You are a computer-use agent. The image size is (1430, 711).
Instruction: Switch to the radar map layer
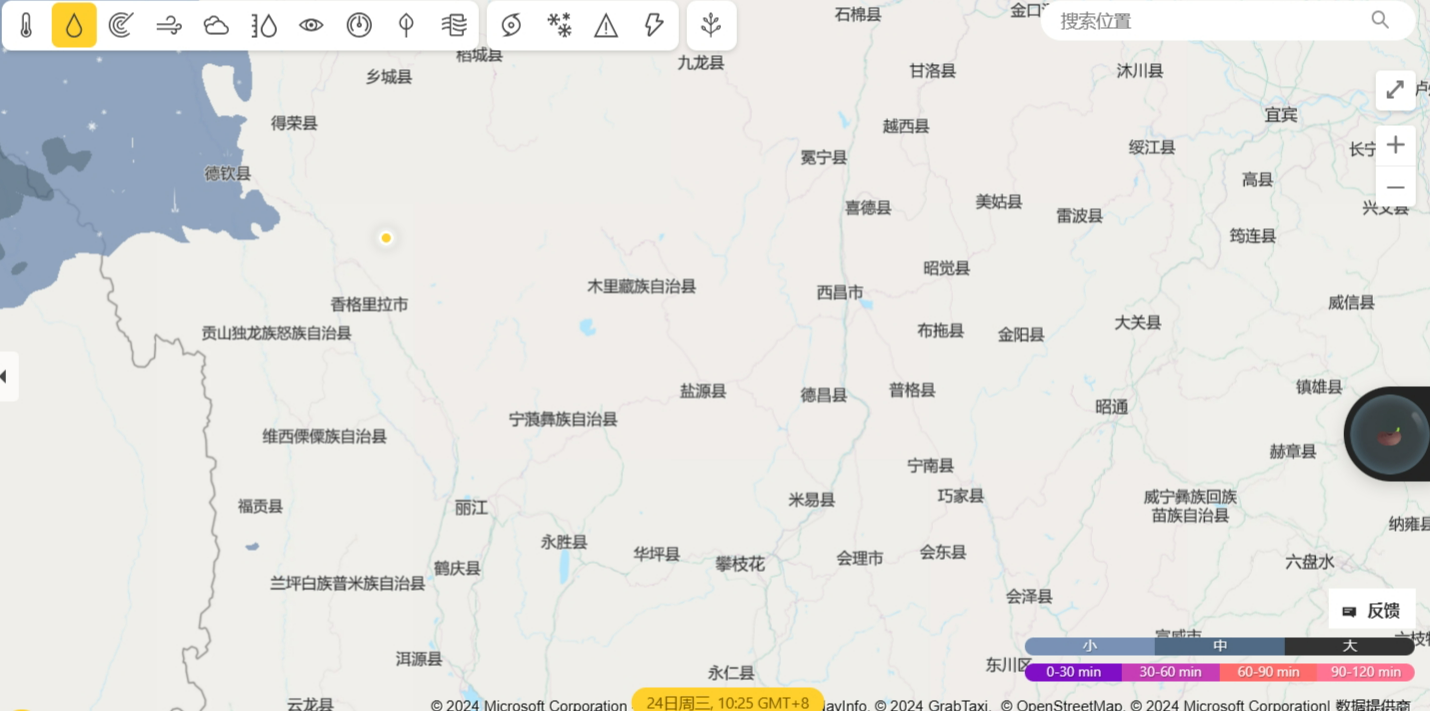coord(121,25)
